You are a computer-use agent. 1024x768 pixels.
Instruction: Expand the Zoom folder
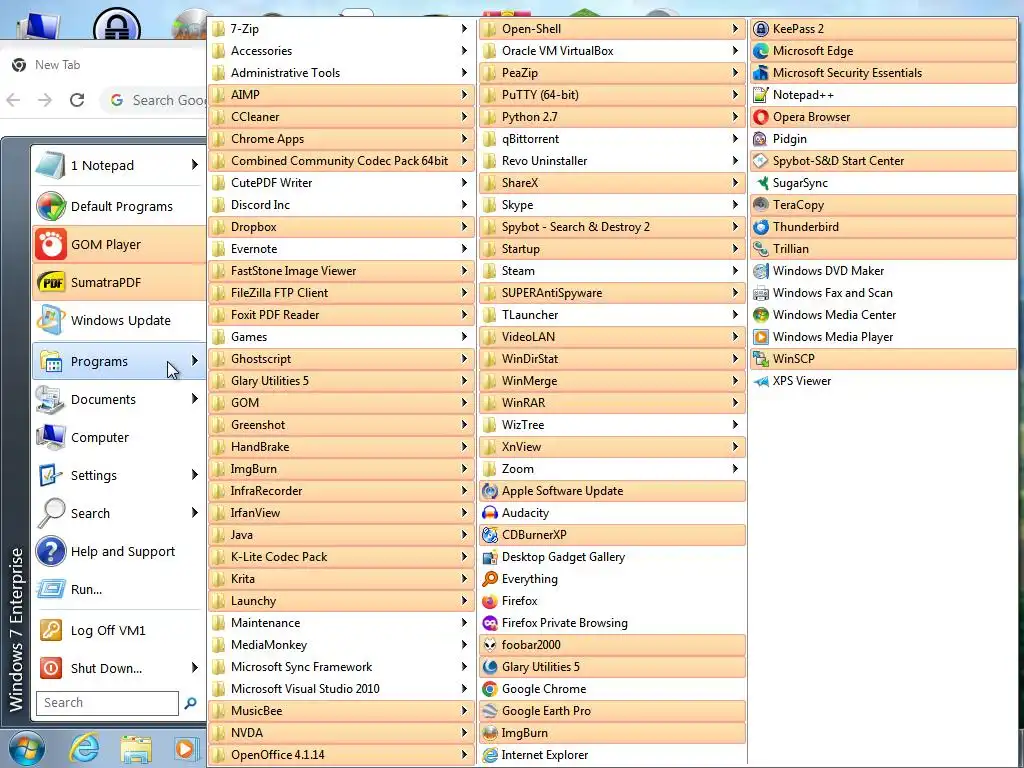(x=613, y=469)
